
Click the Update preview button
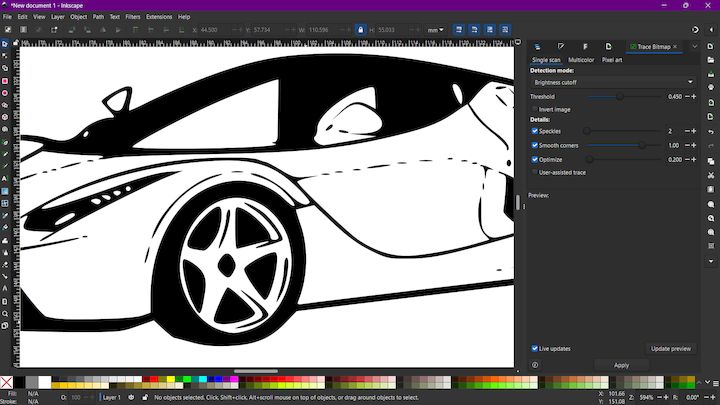670,349
